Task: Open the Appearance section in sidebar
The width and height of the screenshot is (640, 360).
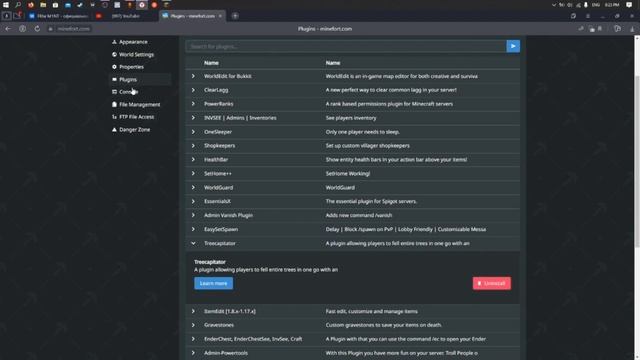Action: (x=129, y=42)
